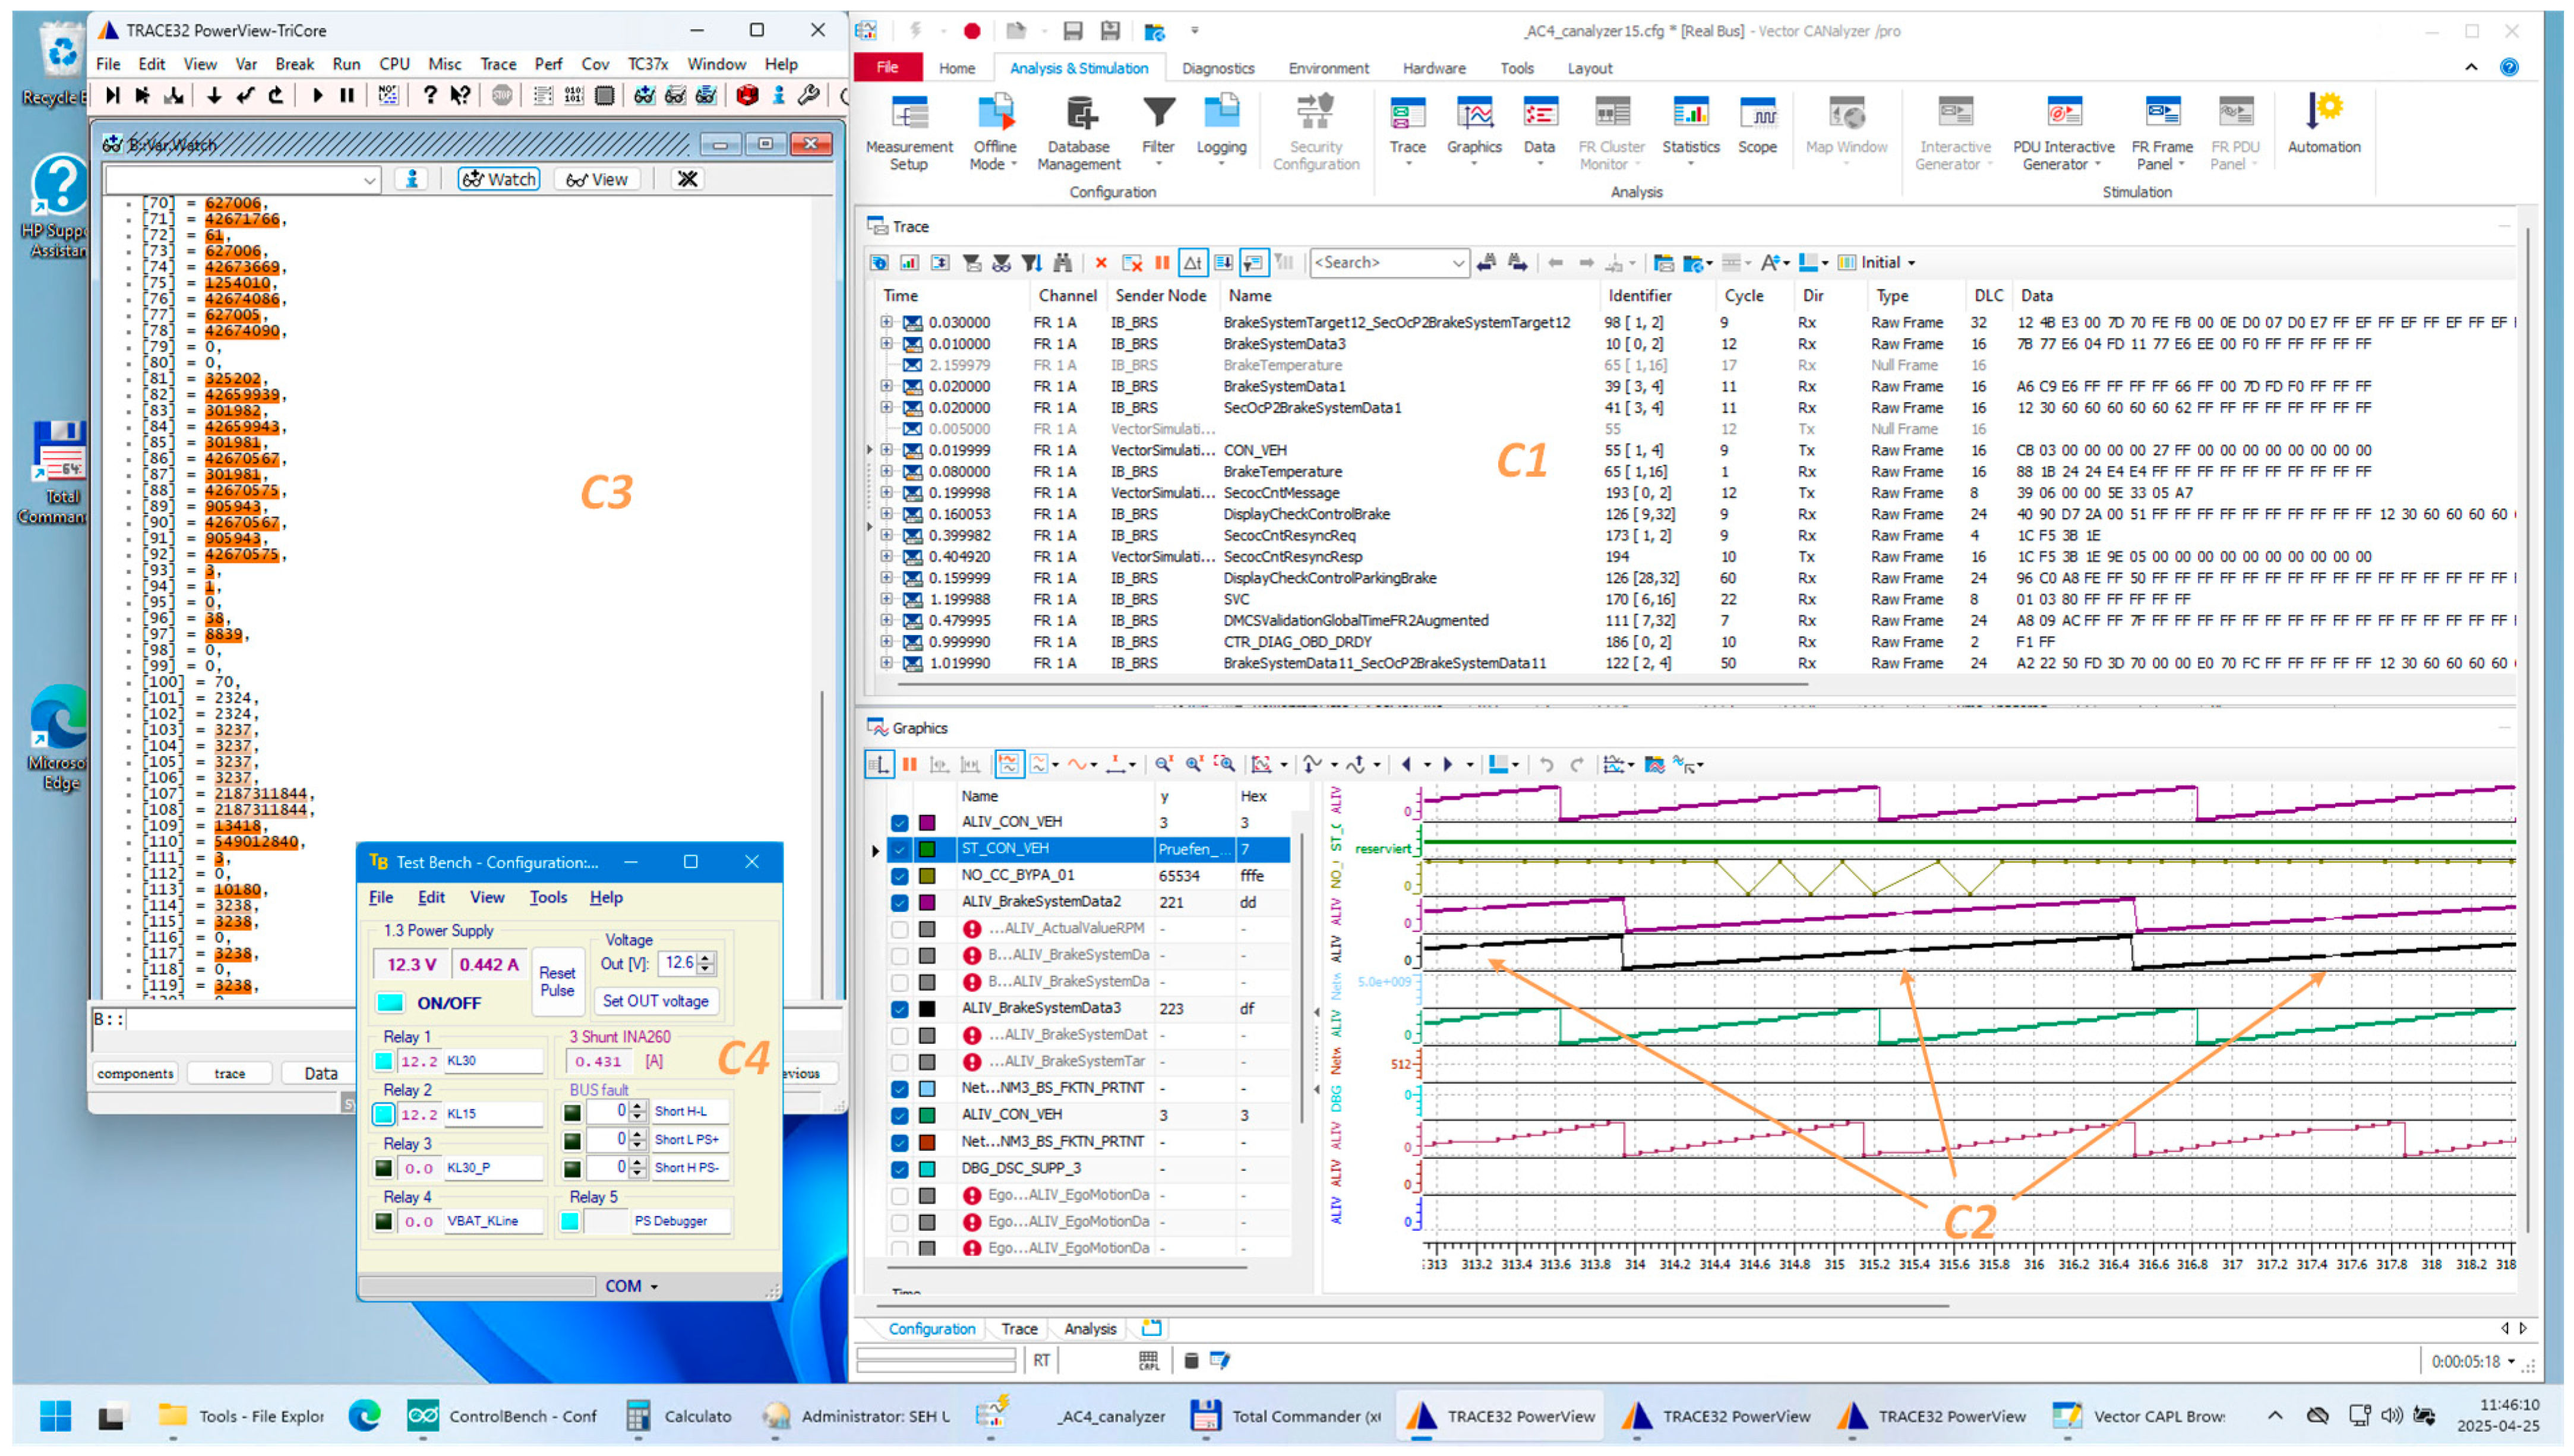Click the Reset Pulse button

(557, 982)
